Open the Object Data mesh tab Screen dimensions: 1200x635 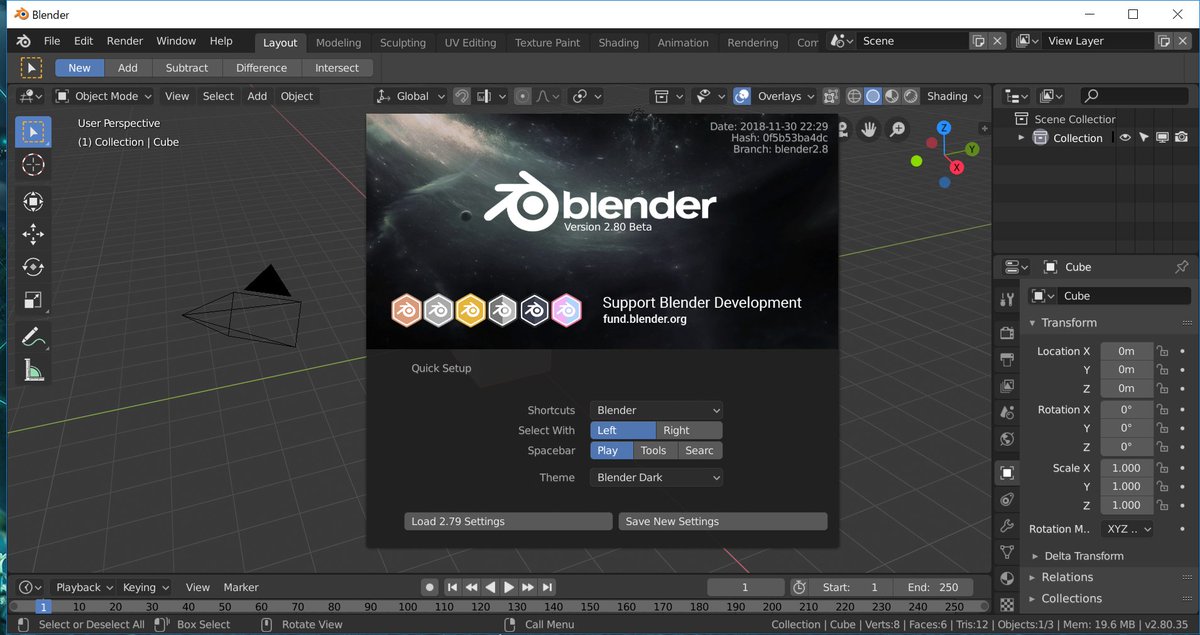(1007, 552)
